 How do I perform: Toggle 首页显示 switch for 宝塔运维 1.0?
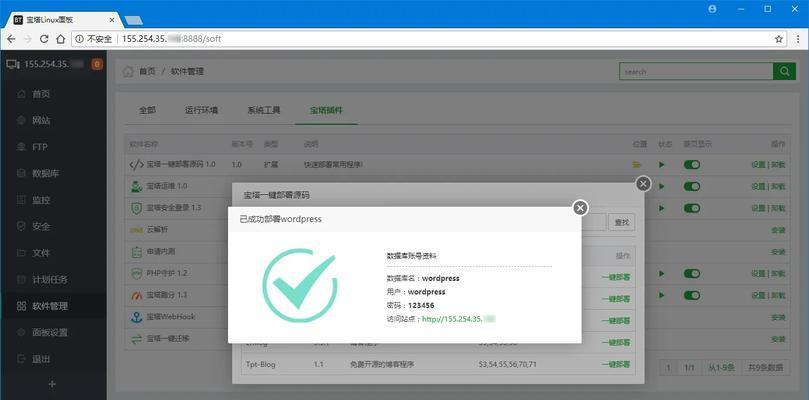point(692,186)
